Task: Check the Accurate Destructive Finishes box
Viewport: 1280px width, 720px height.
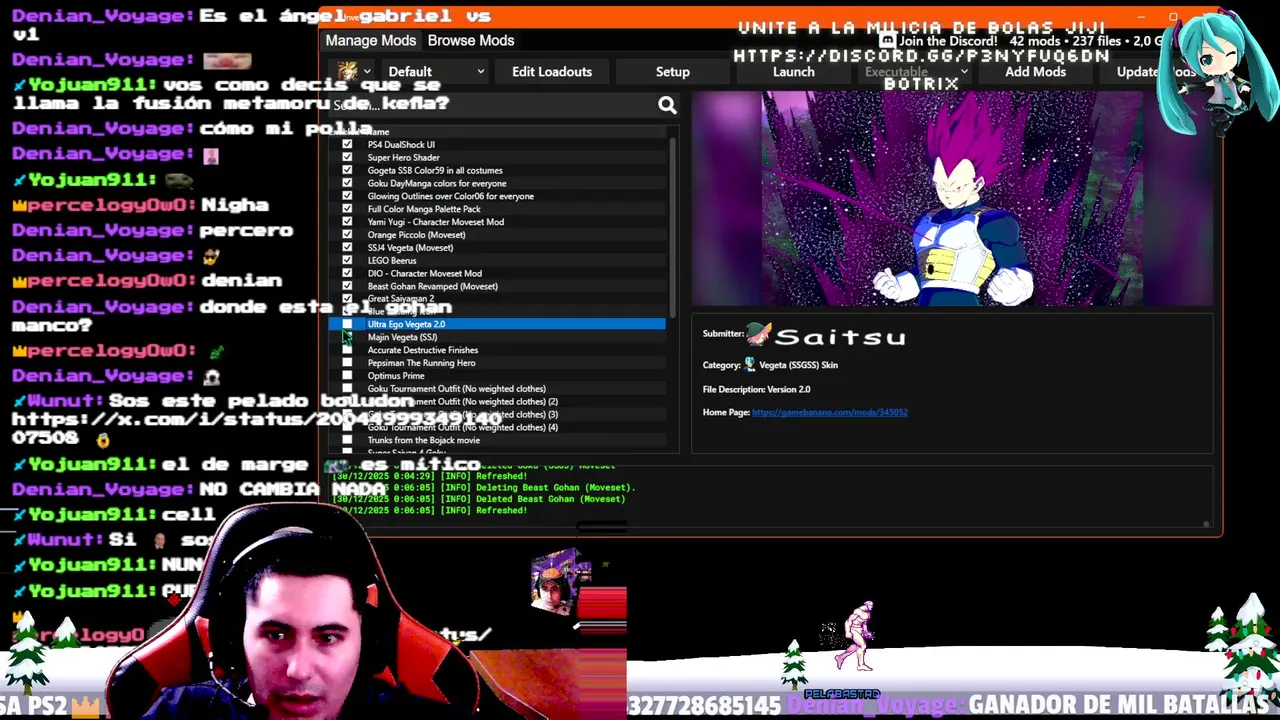Action: tap(347, 351)
